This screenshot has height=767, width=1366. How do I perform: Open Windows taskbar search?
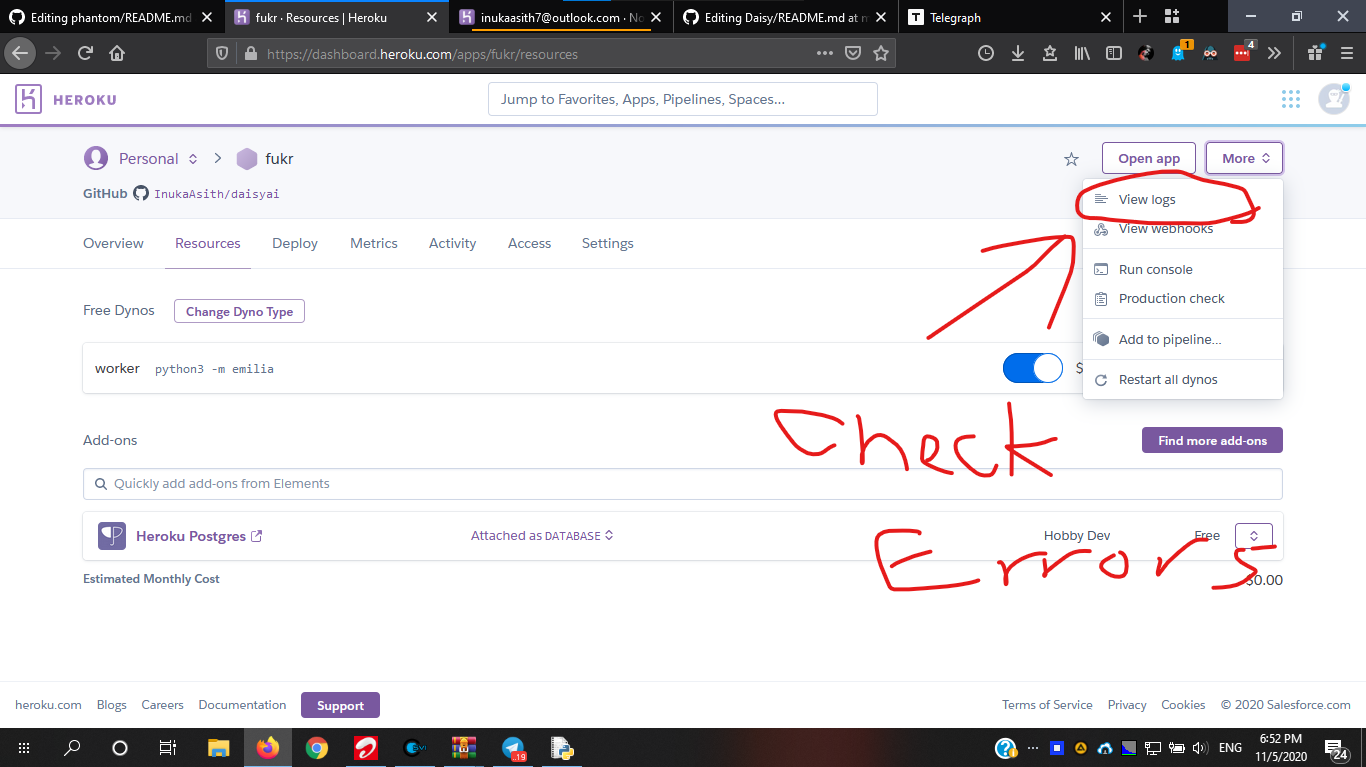click(x=72, y=748)
